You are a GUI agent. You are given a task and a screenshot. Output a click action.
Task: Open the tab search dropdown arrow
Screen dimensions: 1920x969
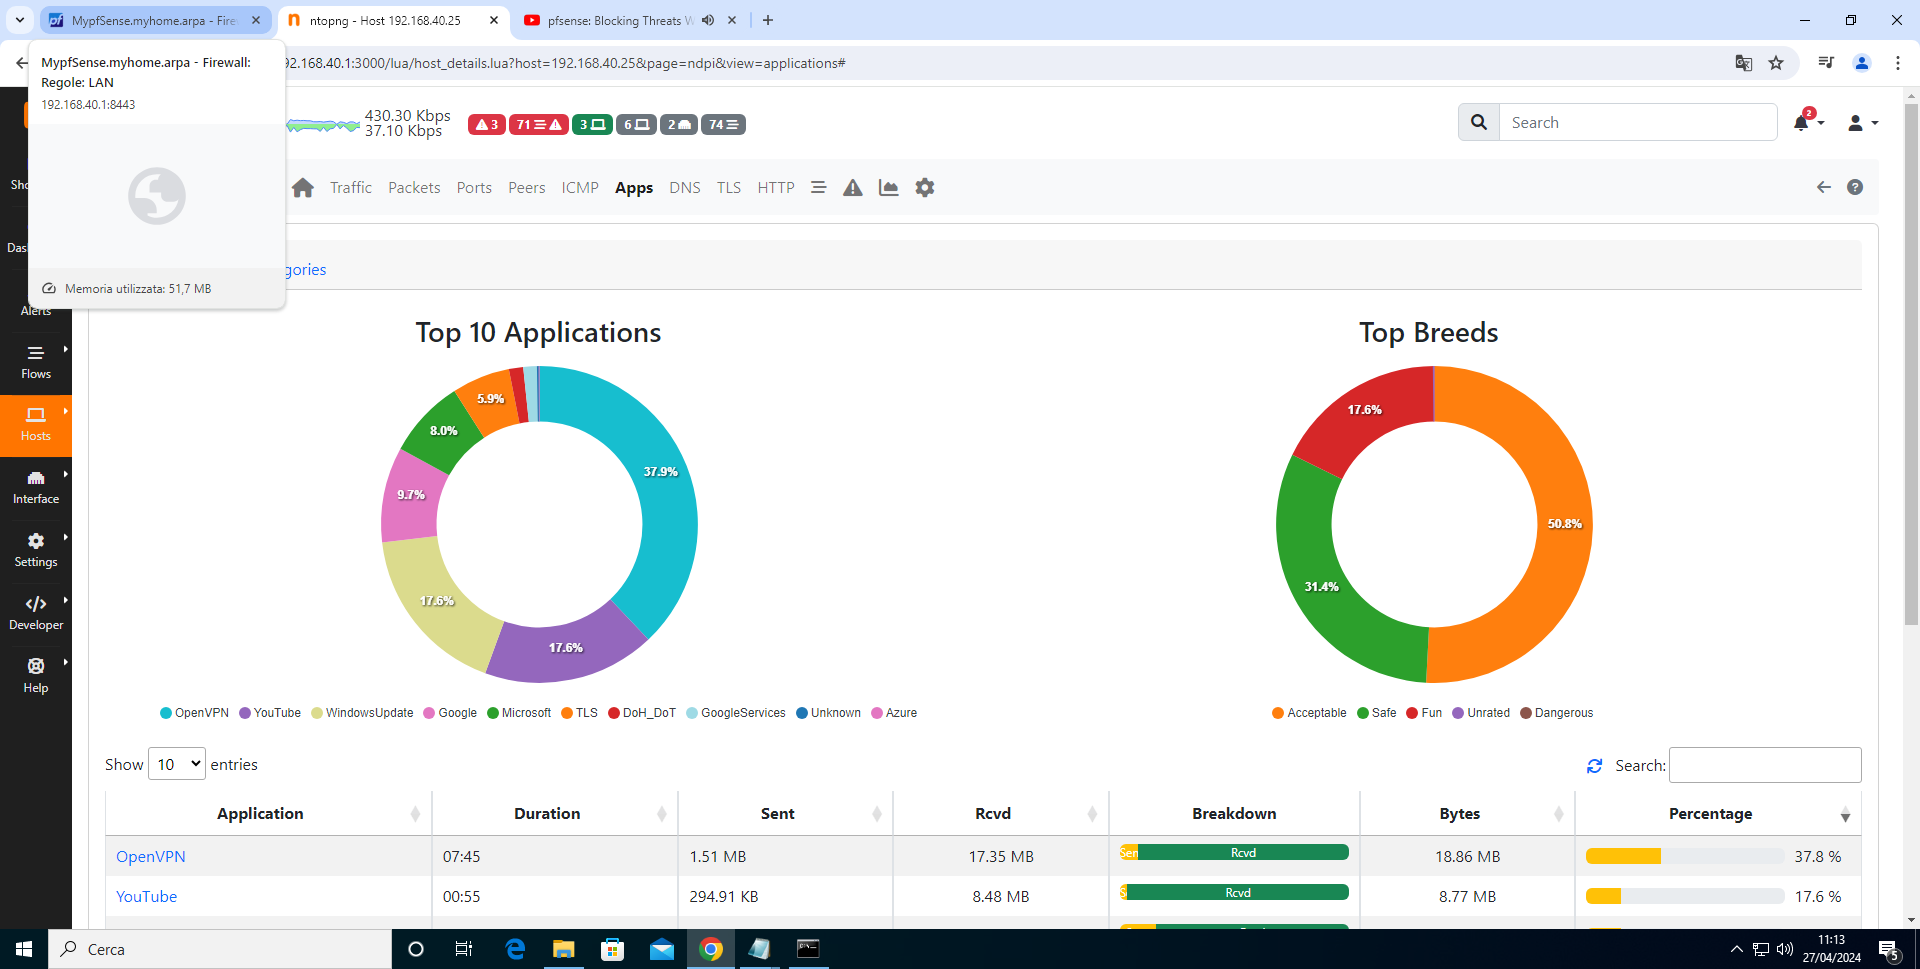[19, 20]
